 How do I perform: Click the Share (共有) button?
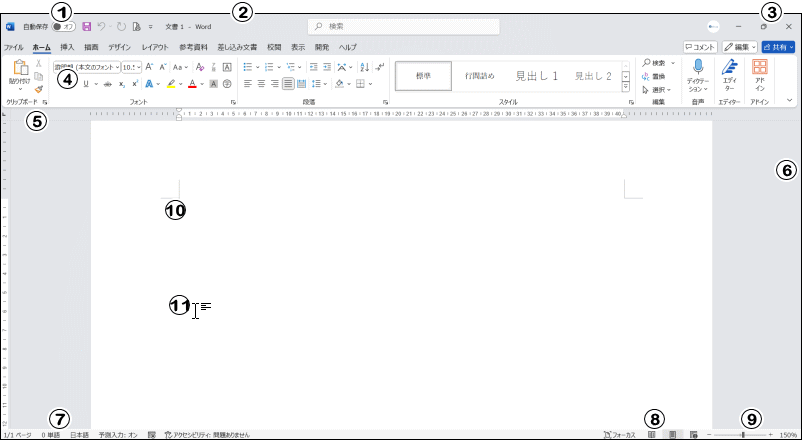click(778, 47)
